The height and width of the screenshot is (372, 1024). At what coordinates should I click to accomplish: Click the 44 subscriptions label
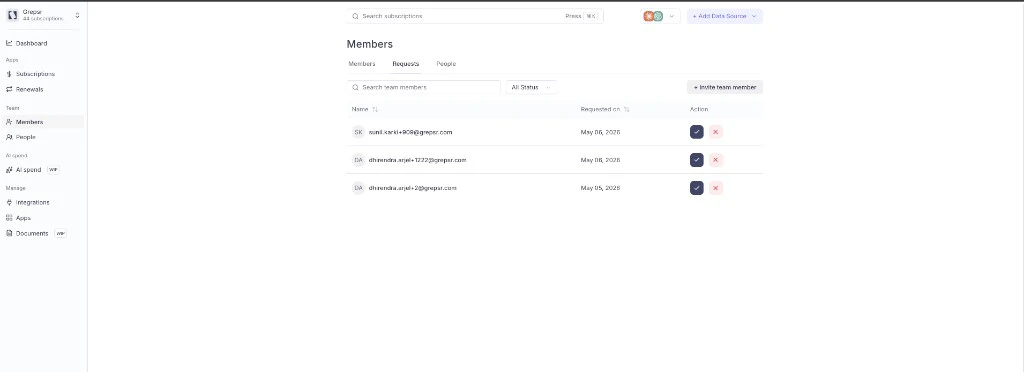tap(43, 19)
